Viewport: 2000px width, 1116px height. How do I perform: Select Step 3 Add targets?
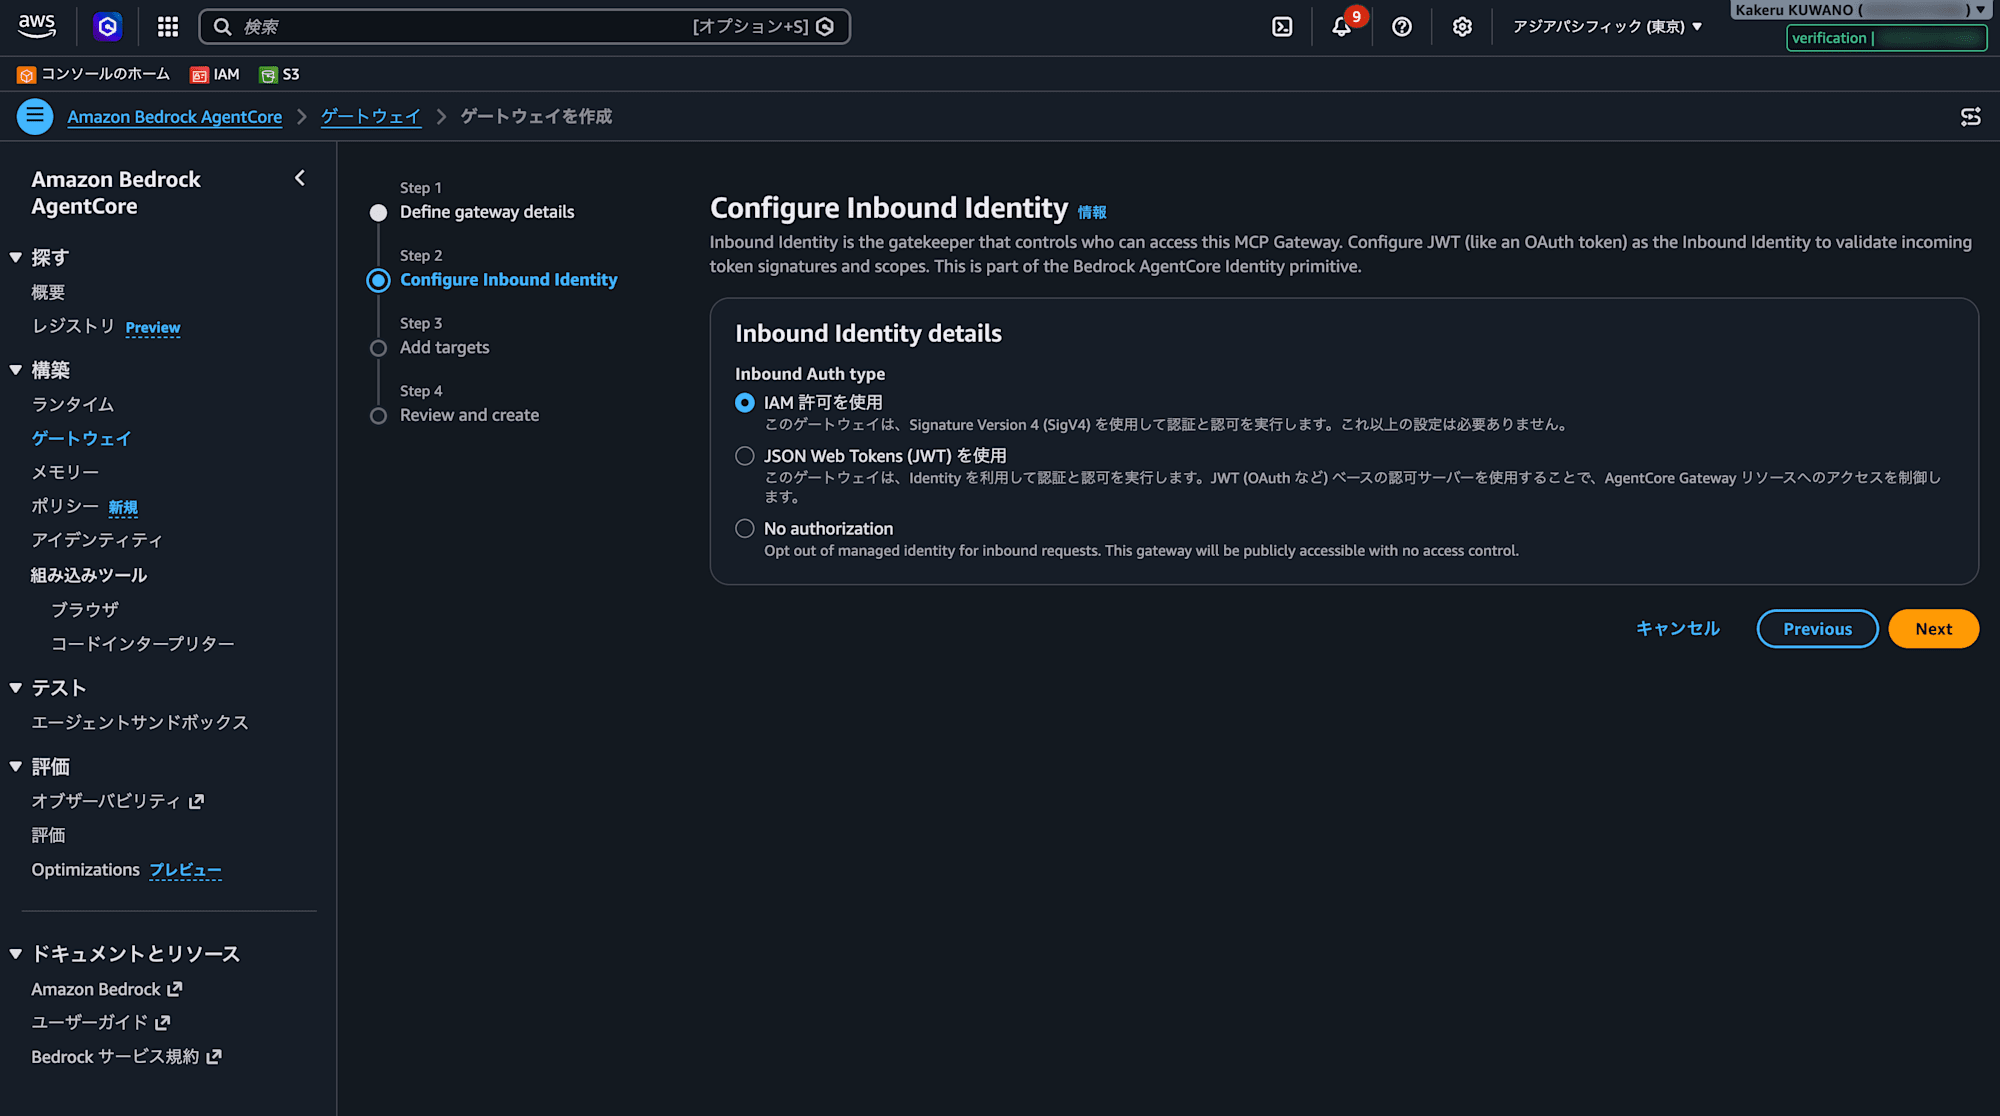(x=444, y=347)
